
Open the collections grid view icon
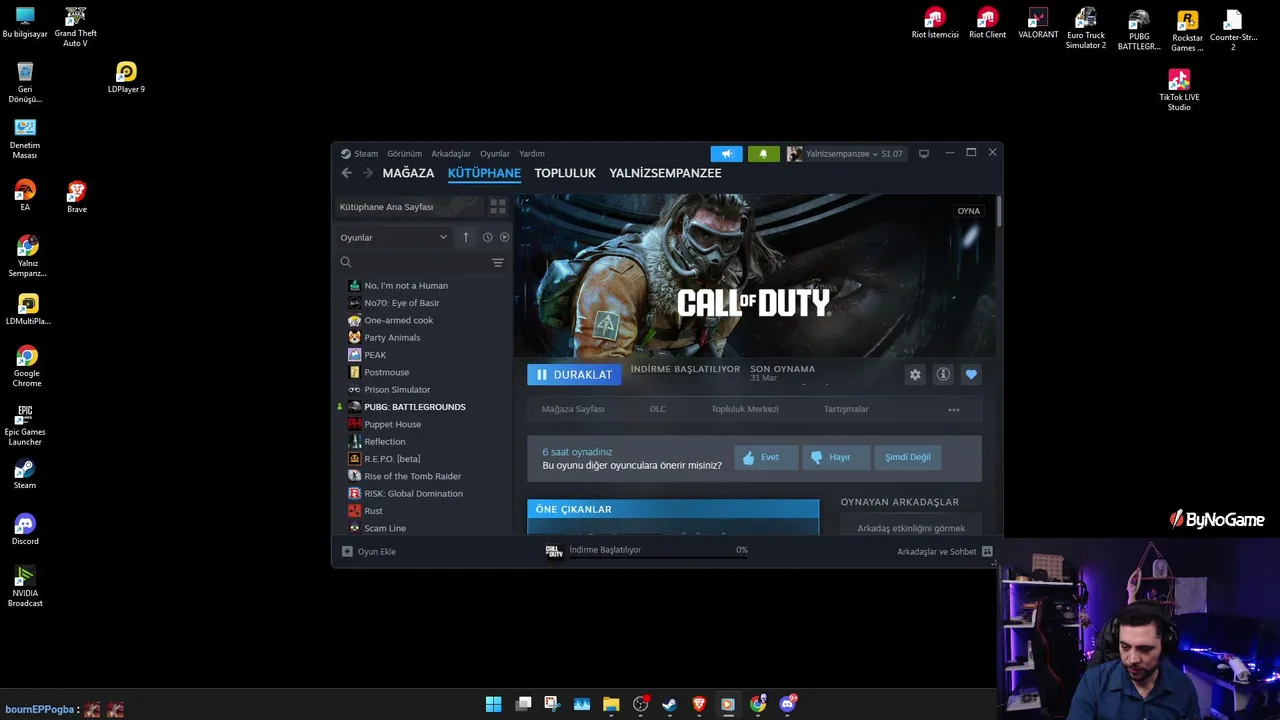(x=497, y=207)
